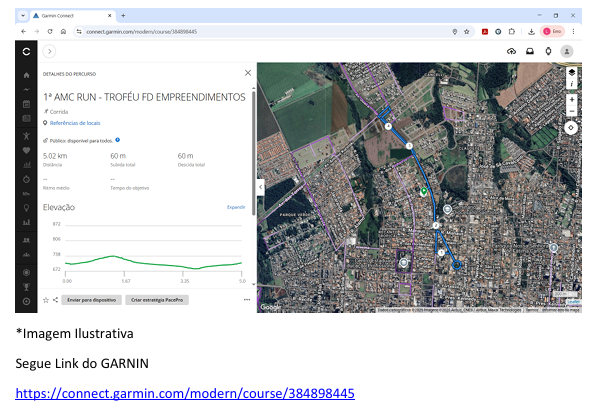Collapse the side panel with map arrow handle
Viewport: 607px width, 409px height.
coord(261,186)
